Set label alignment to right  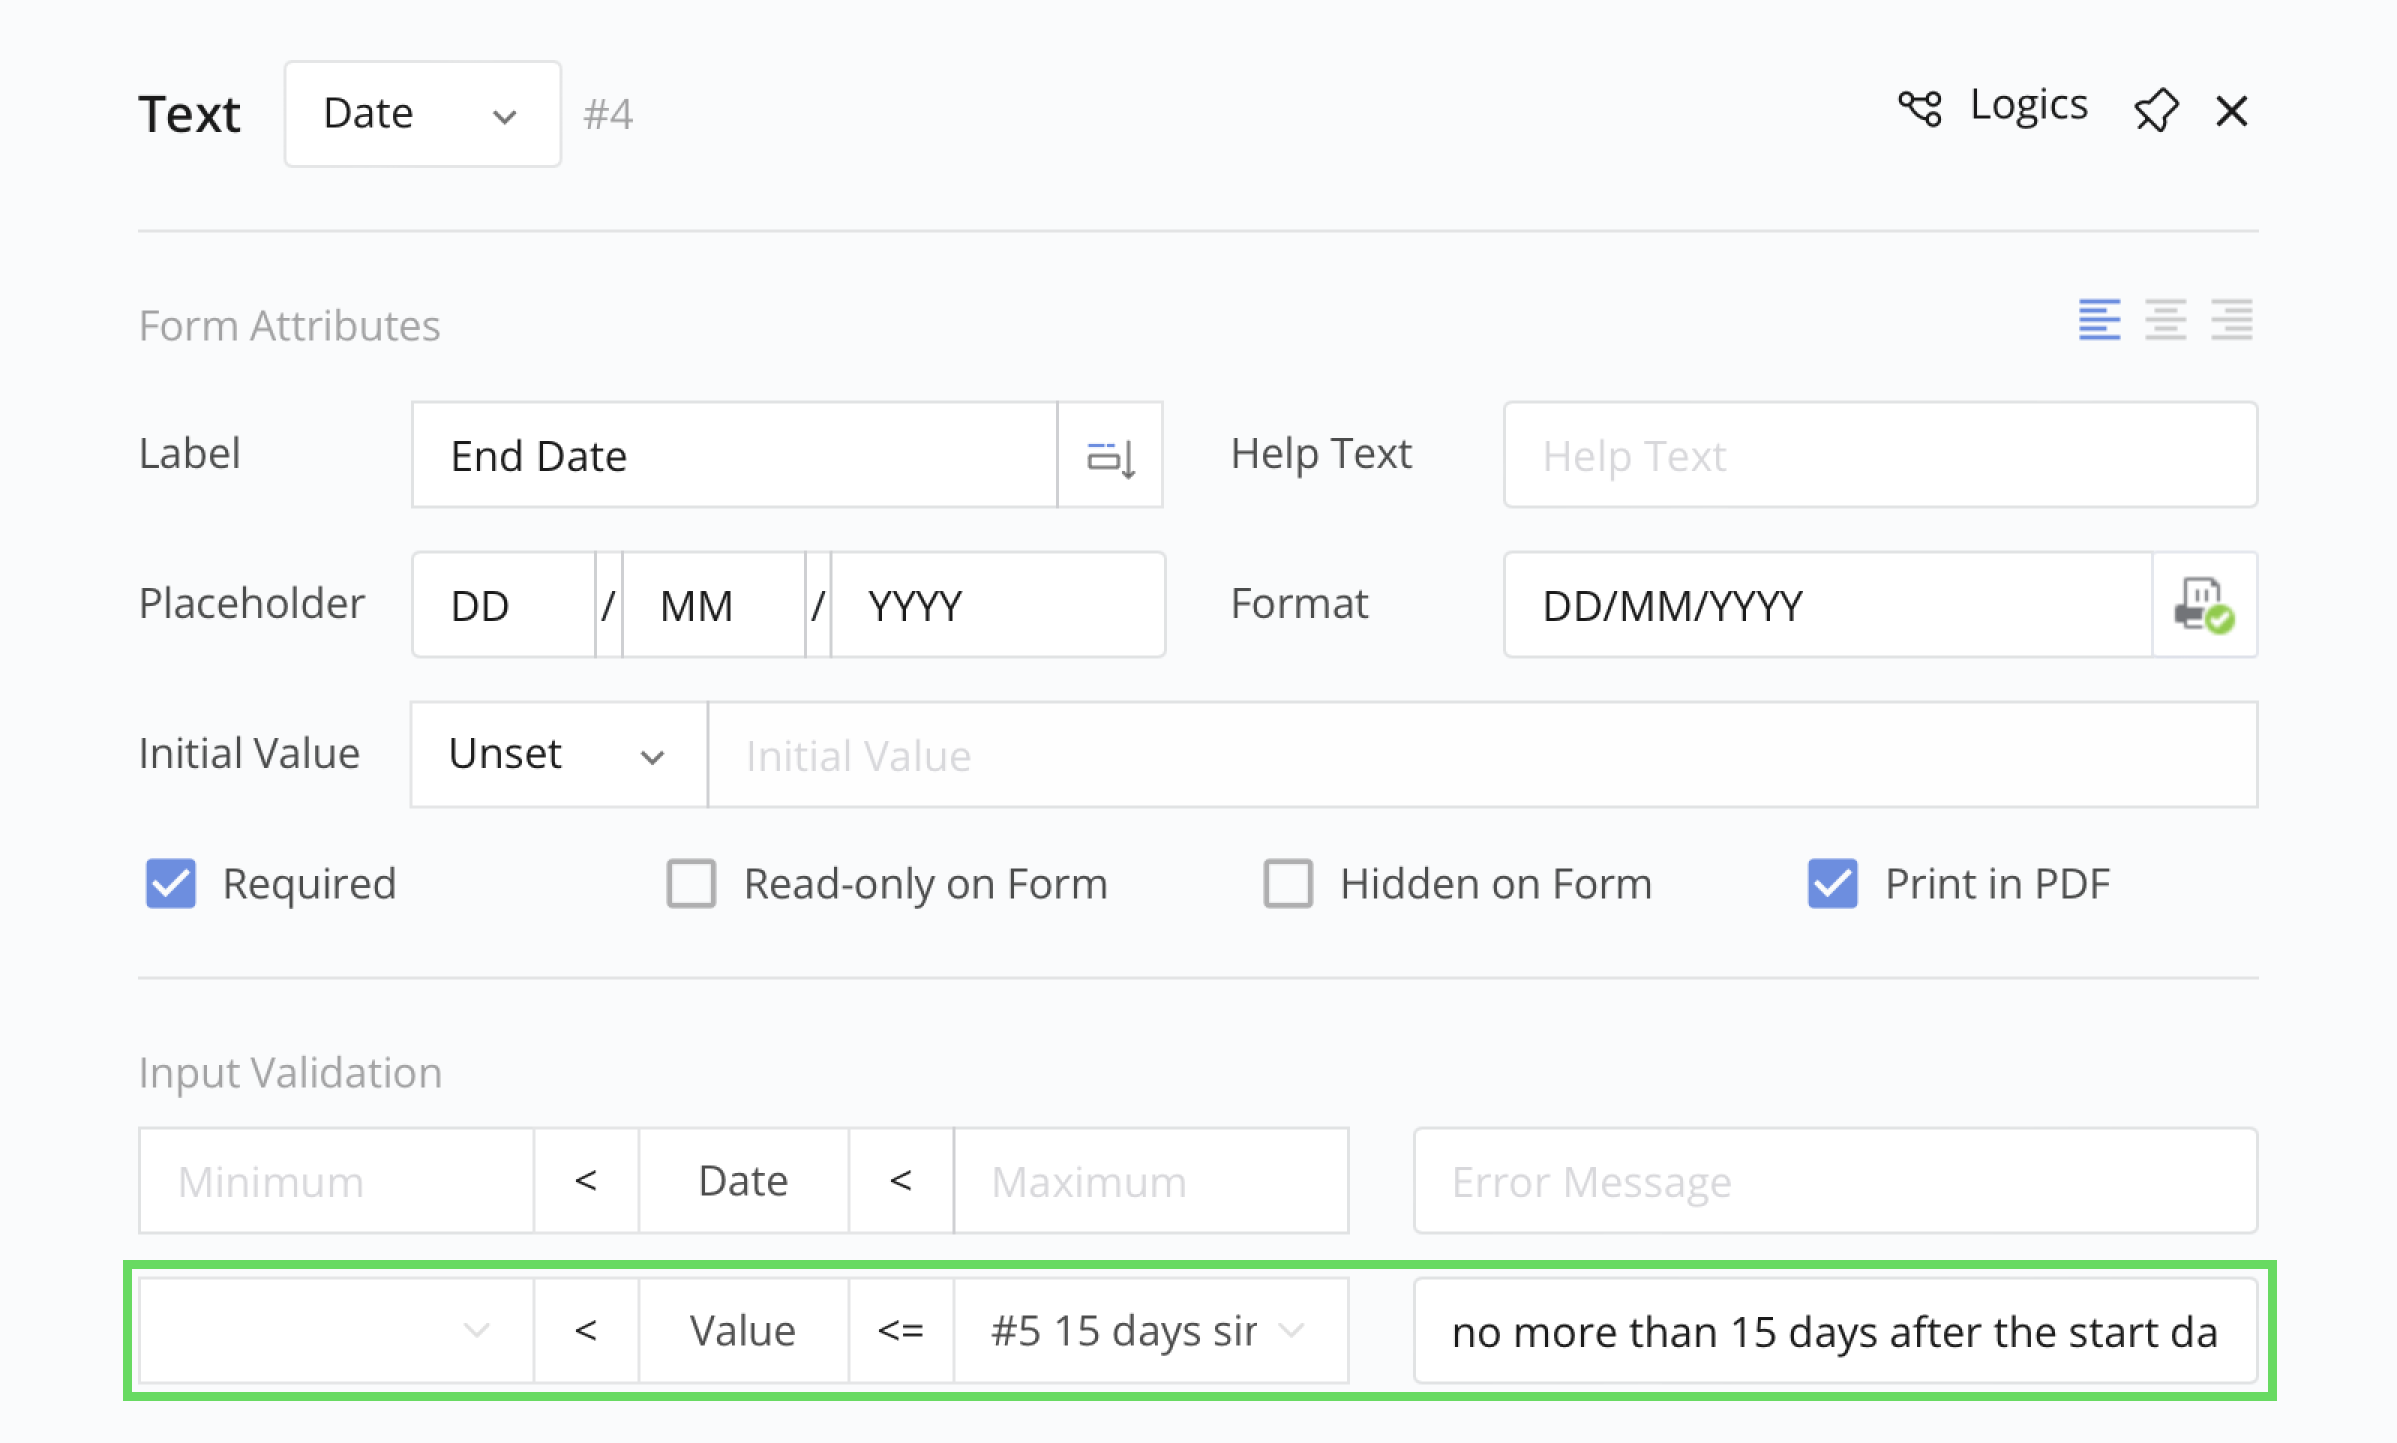[2231, 320]
